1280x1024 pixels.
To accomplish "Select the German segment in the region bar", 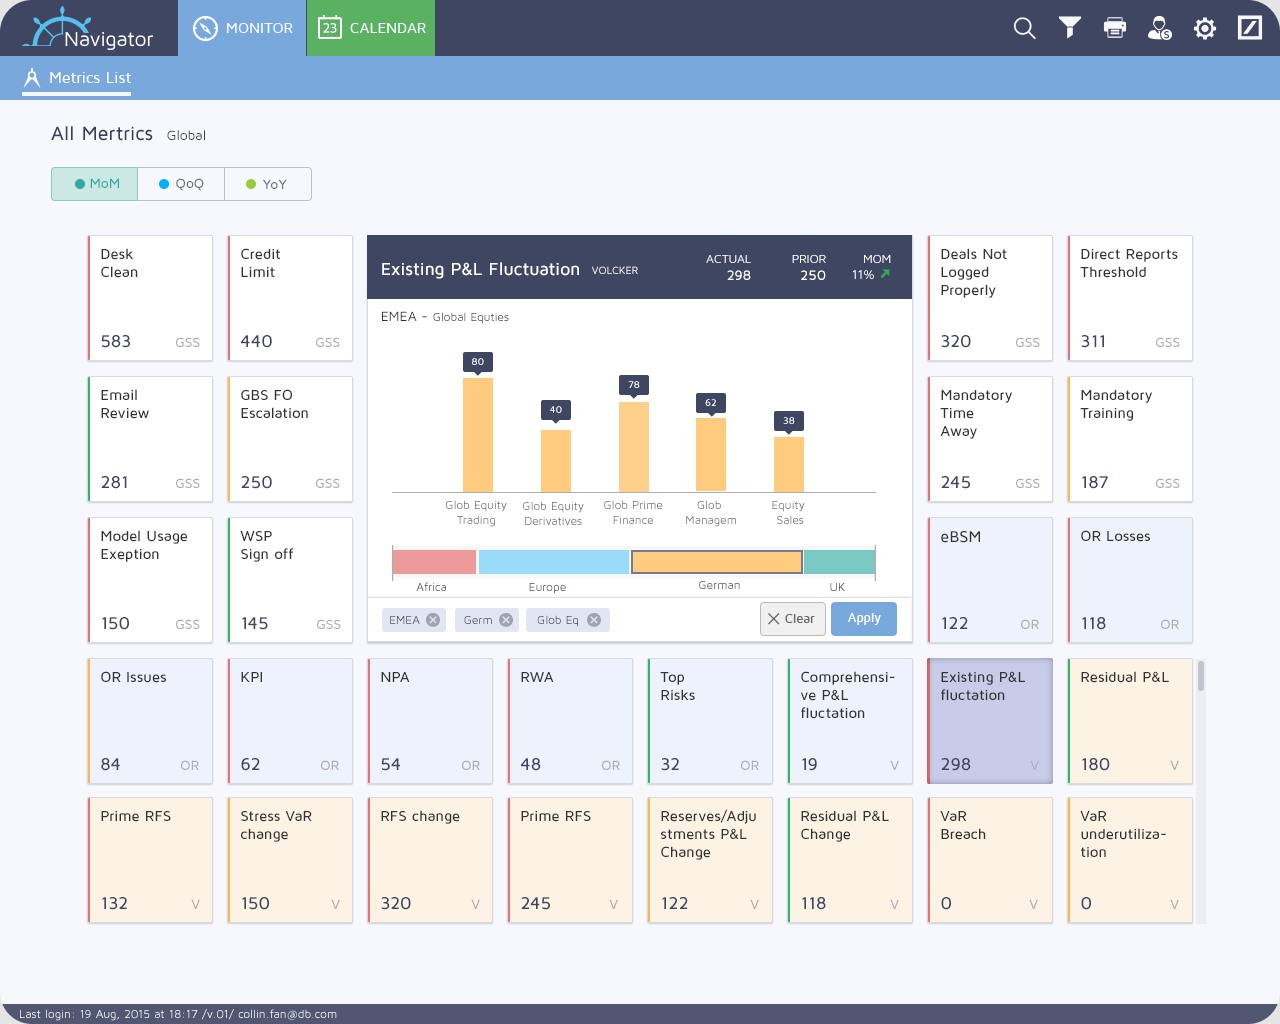I will tap(717, 562).
